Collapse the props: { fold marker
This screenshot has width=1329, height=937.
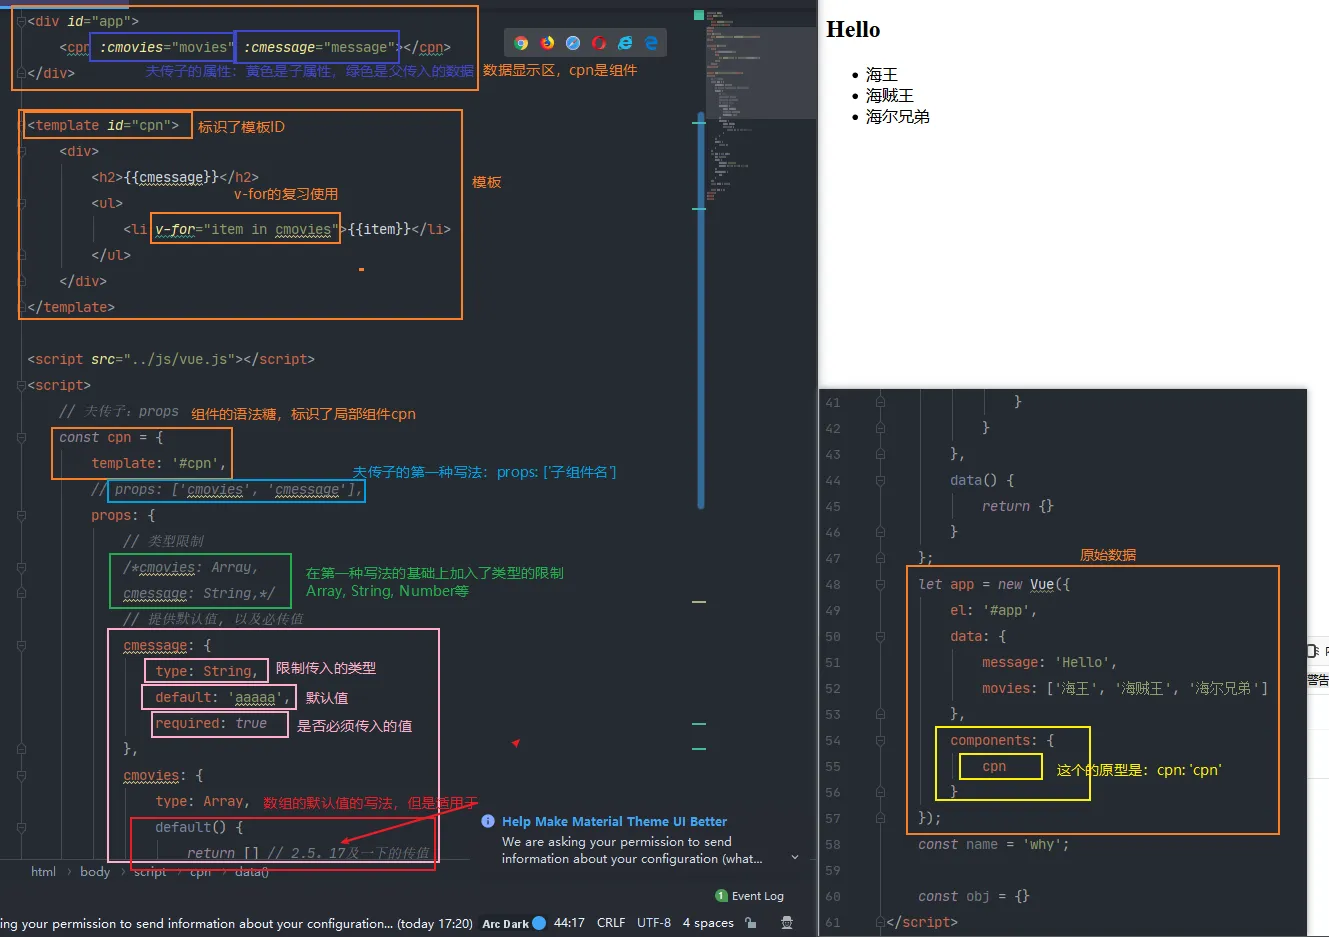[x=21, y=515]
